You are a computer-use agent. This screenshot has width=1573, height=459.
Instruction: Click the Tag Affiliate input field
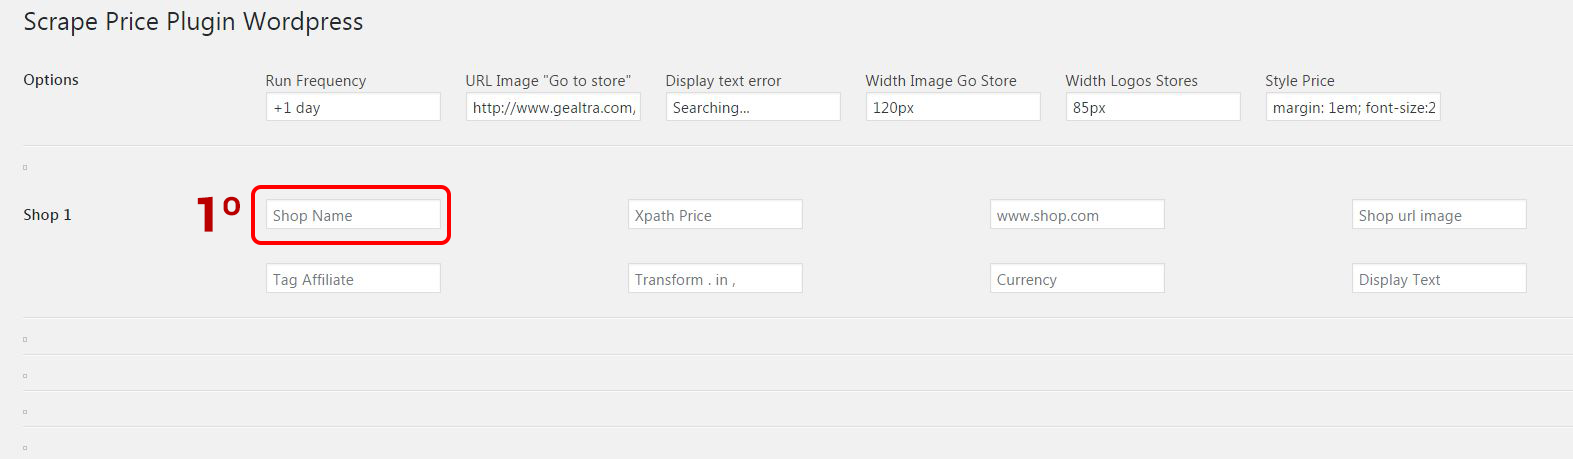tap(352, 279)
